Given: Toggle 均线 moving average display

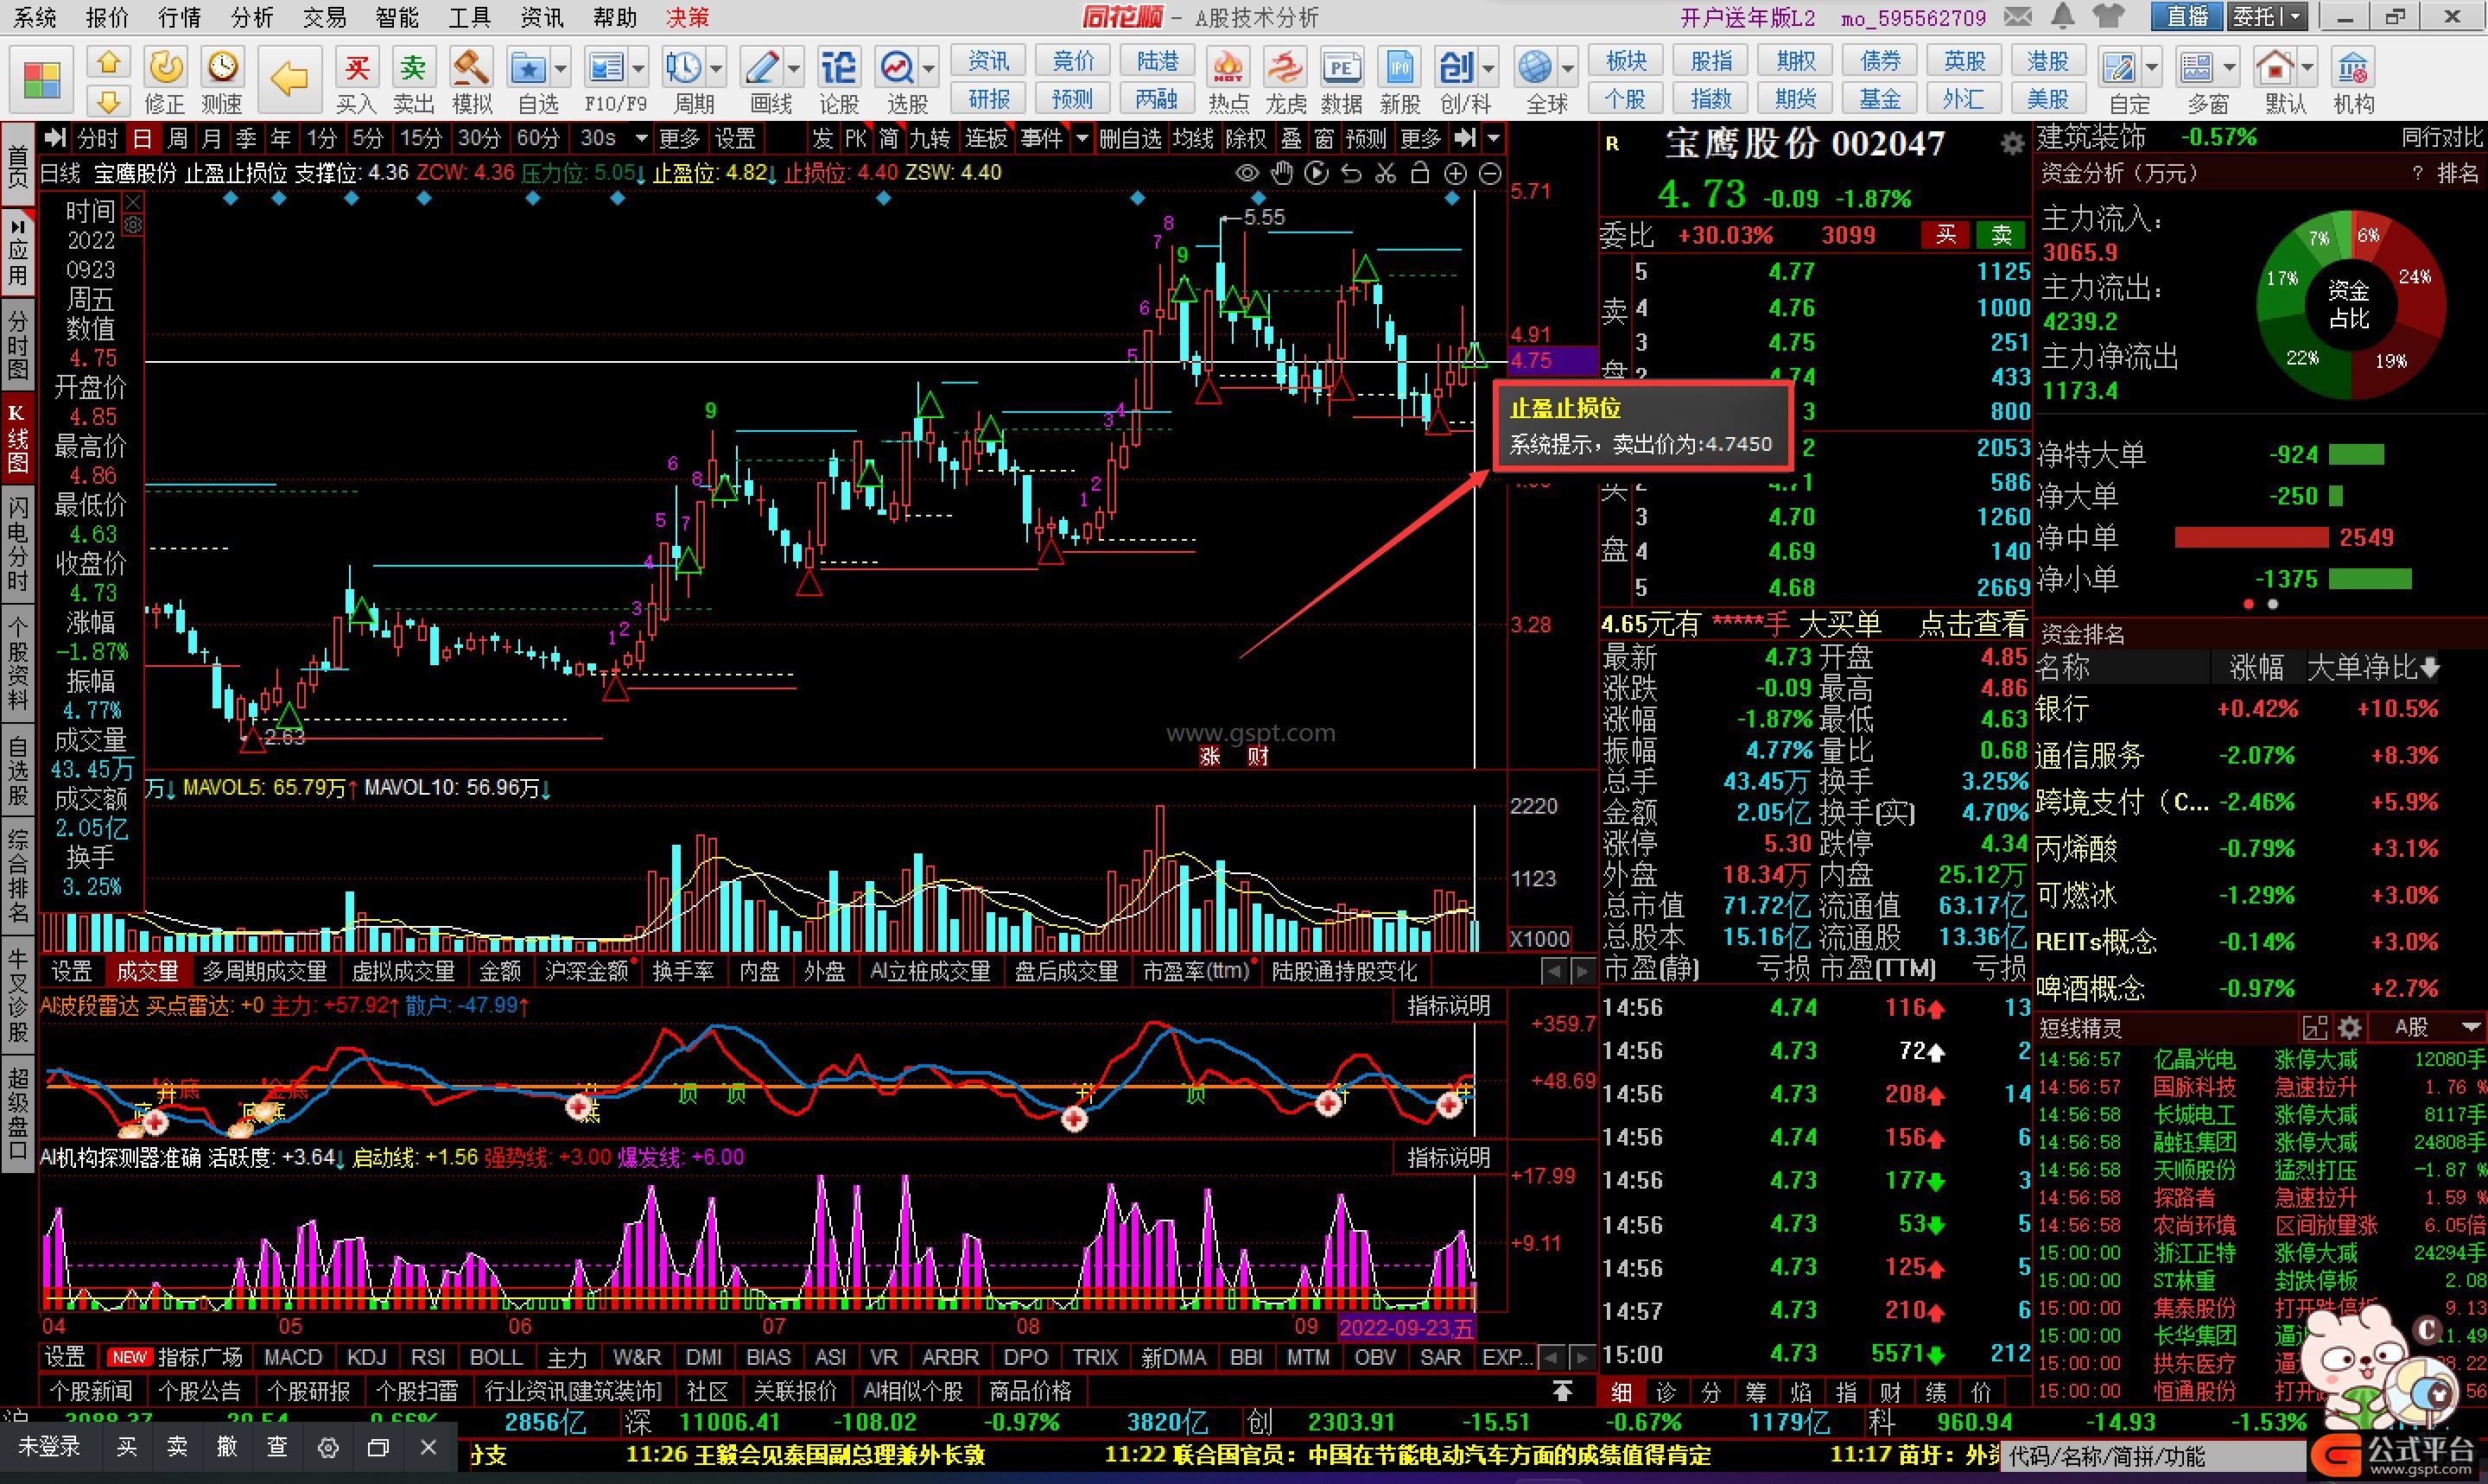Looking at the screenshot, I should coord(1193,138).
